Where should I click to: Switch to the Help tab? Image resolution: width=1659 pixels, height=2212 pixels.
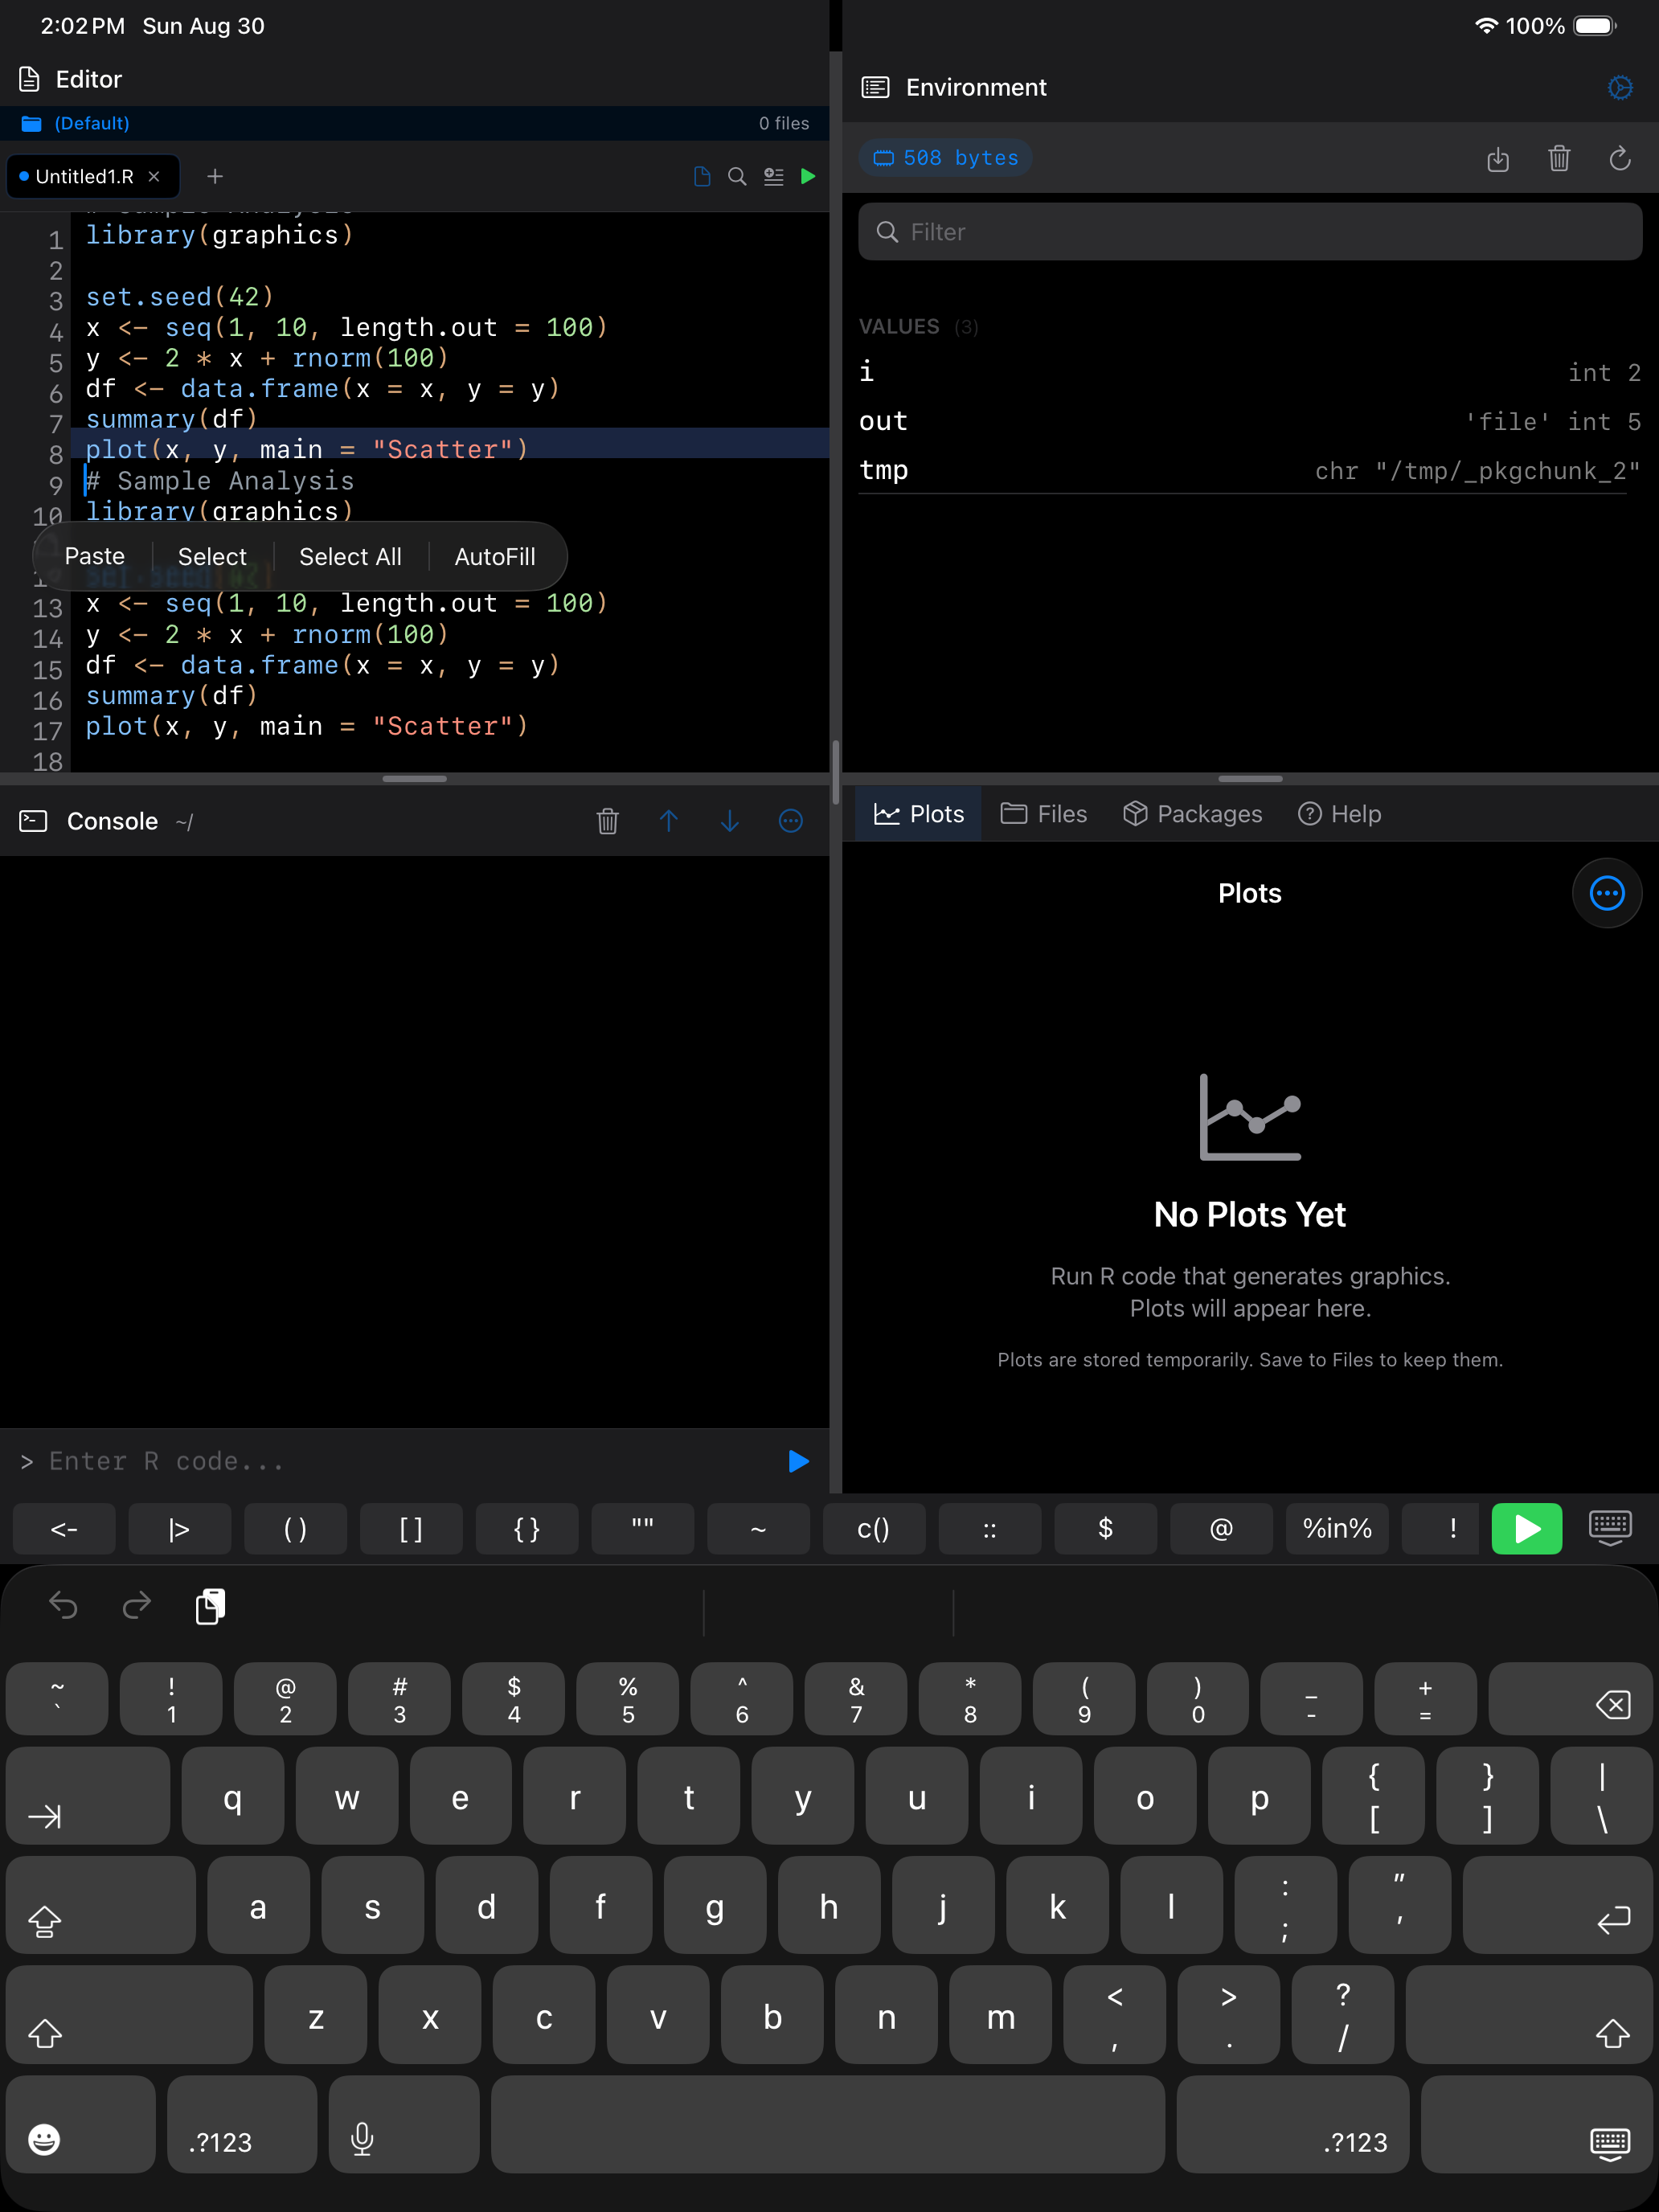point(1340,814)
